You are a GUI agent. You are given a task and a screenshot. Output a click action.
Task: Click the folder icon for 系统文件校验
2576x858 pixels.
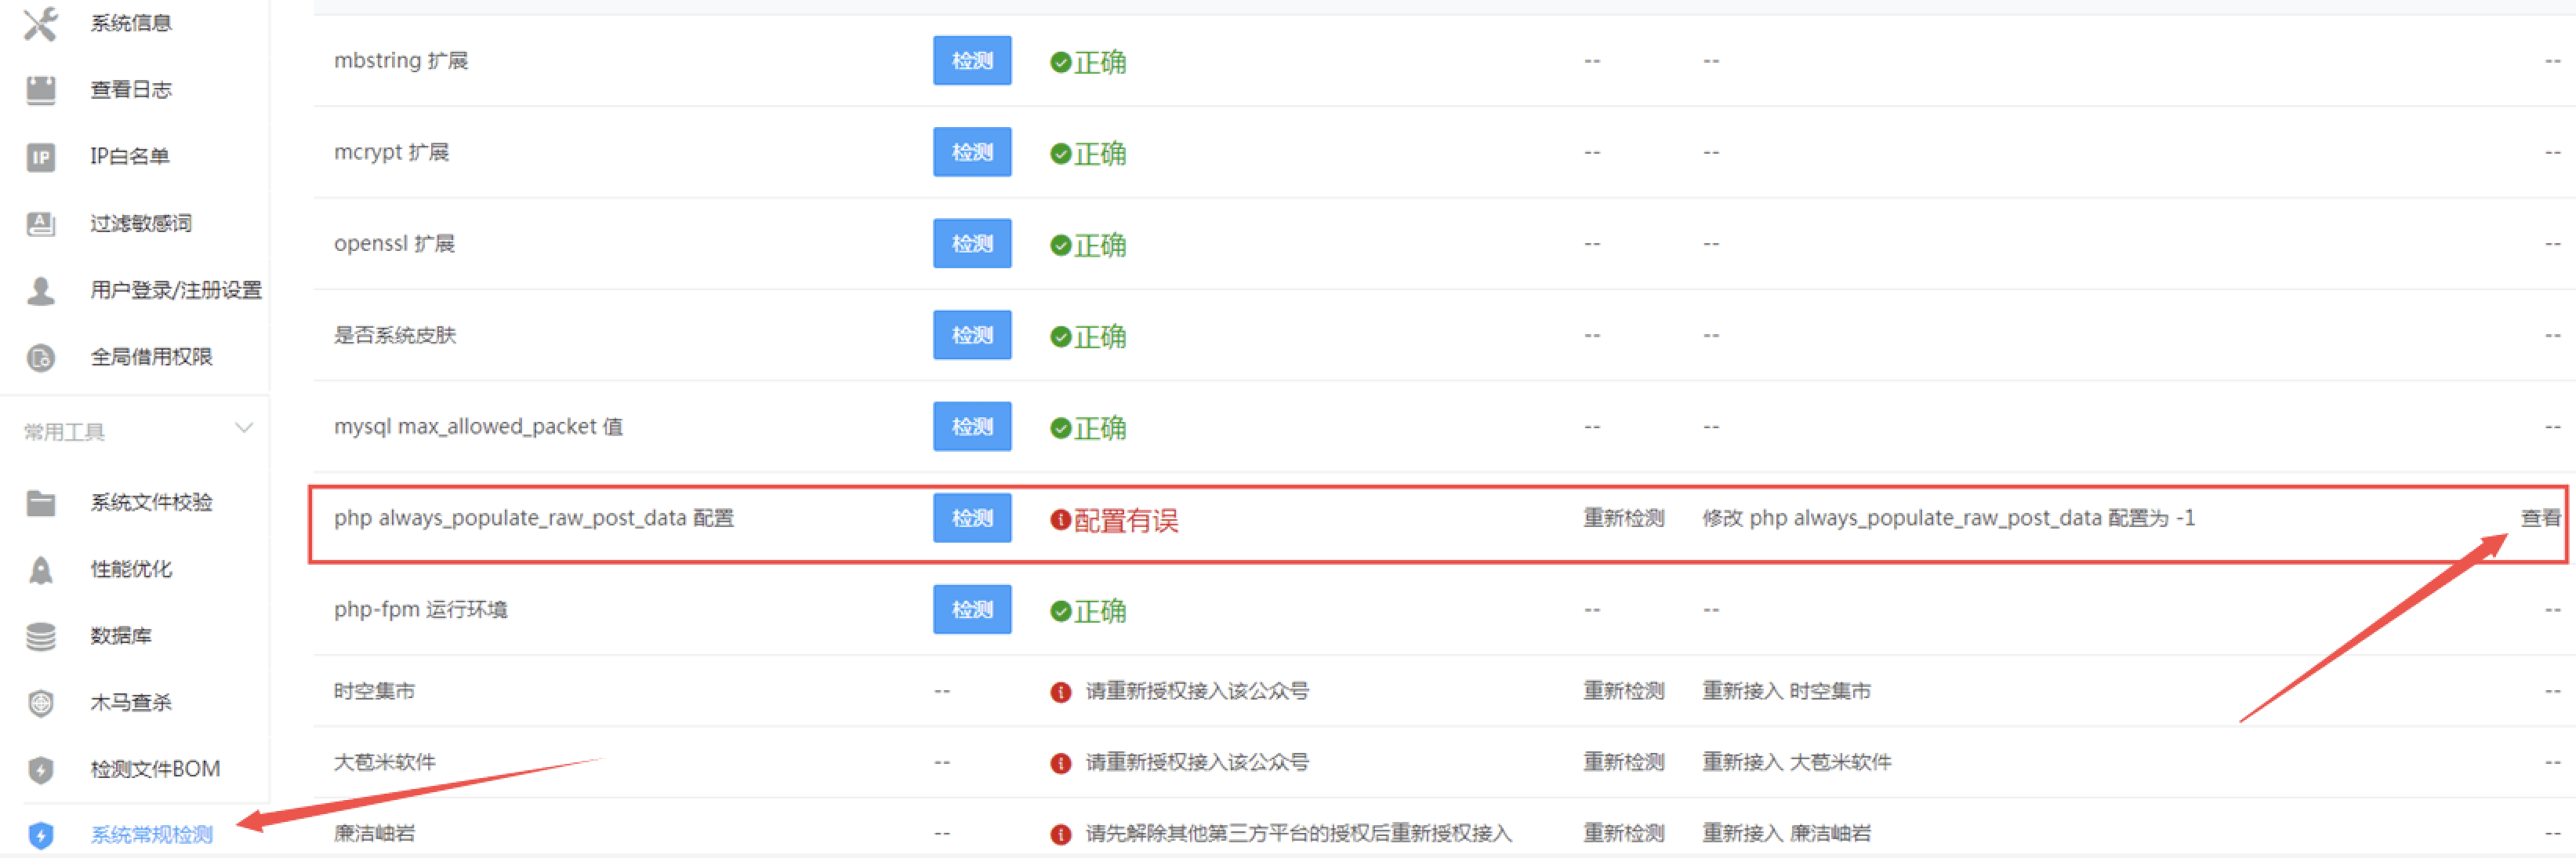(x=40, y=503)
